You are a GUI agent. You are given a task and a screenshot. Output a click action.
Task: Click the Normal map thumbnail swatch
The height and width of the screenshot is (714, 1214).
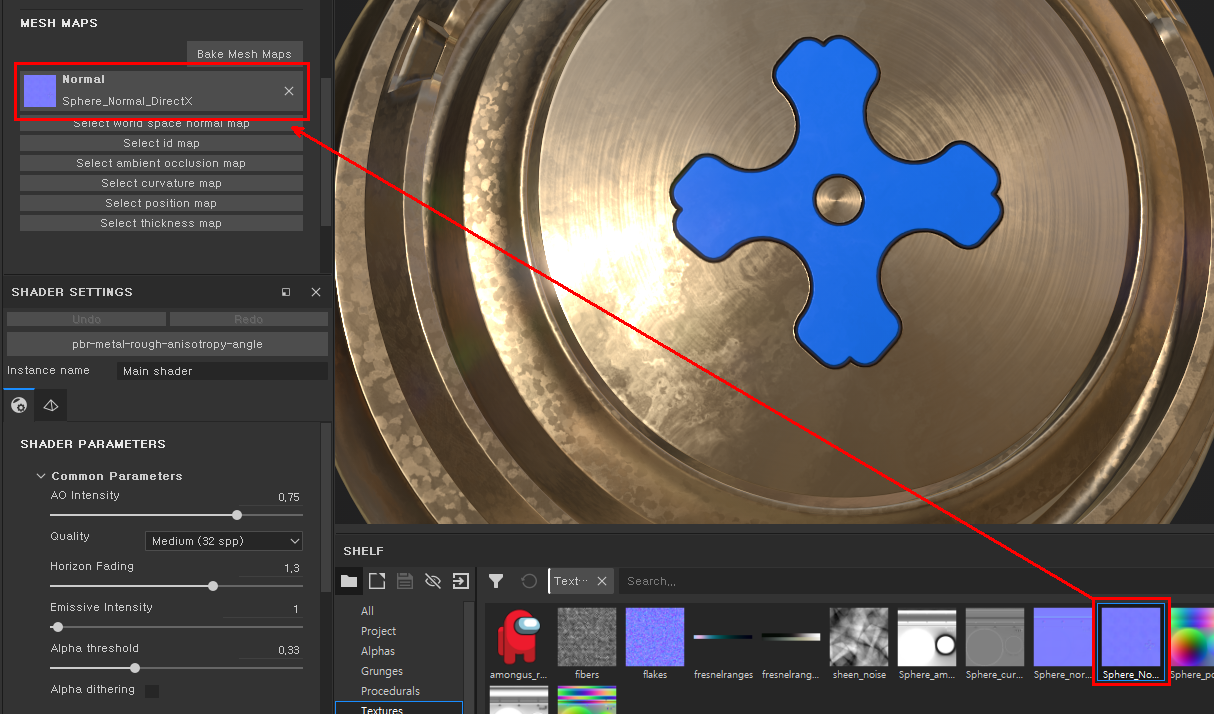(40, 91)
